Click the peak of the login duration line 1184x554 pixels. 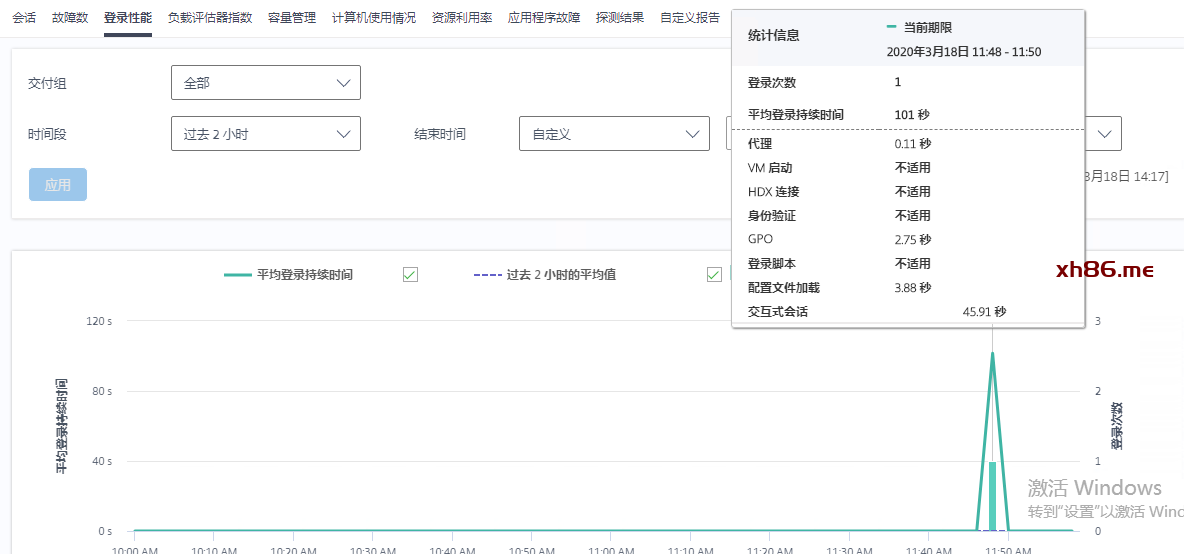(992, 353)
